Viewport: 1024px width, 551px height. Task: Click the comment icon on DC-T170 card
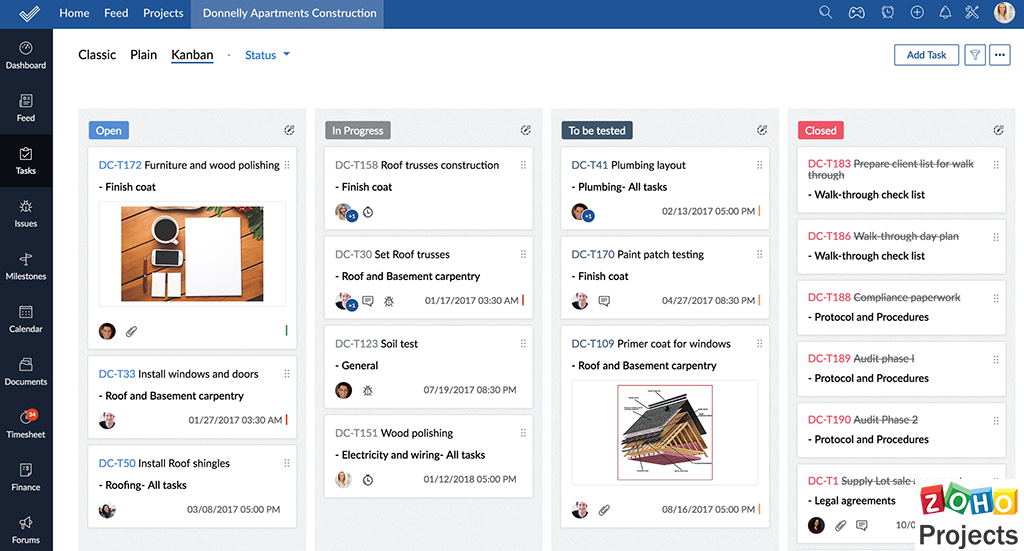tap(604, 301)
